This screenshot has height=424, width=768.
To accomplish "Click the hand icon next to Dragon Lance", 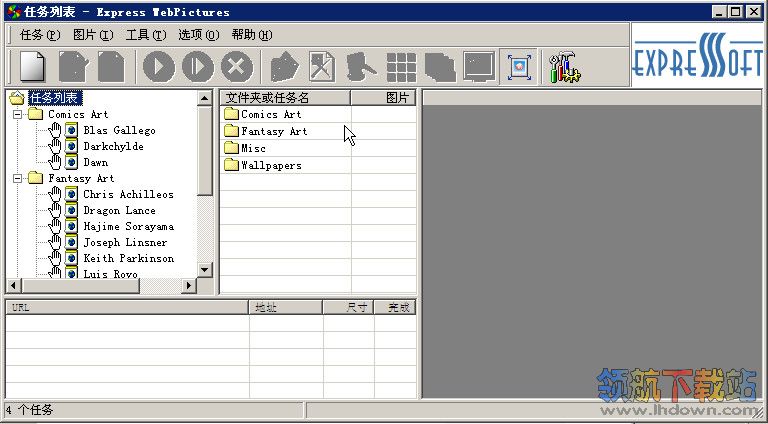I will pos(55,211).
